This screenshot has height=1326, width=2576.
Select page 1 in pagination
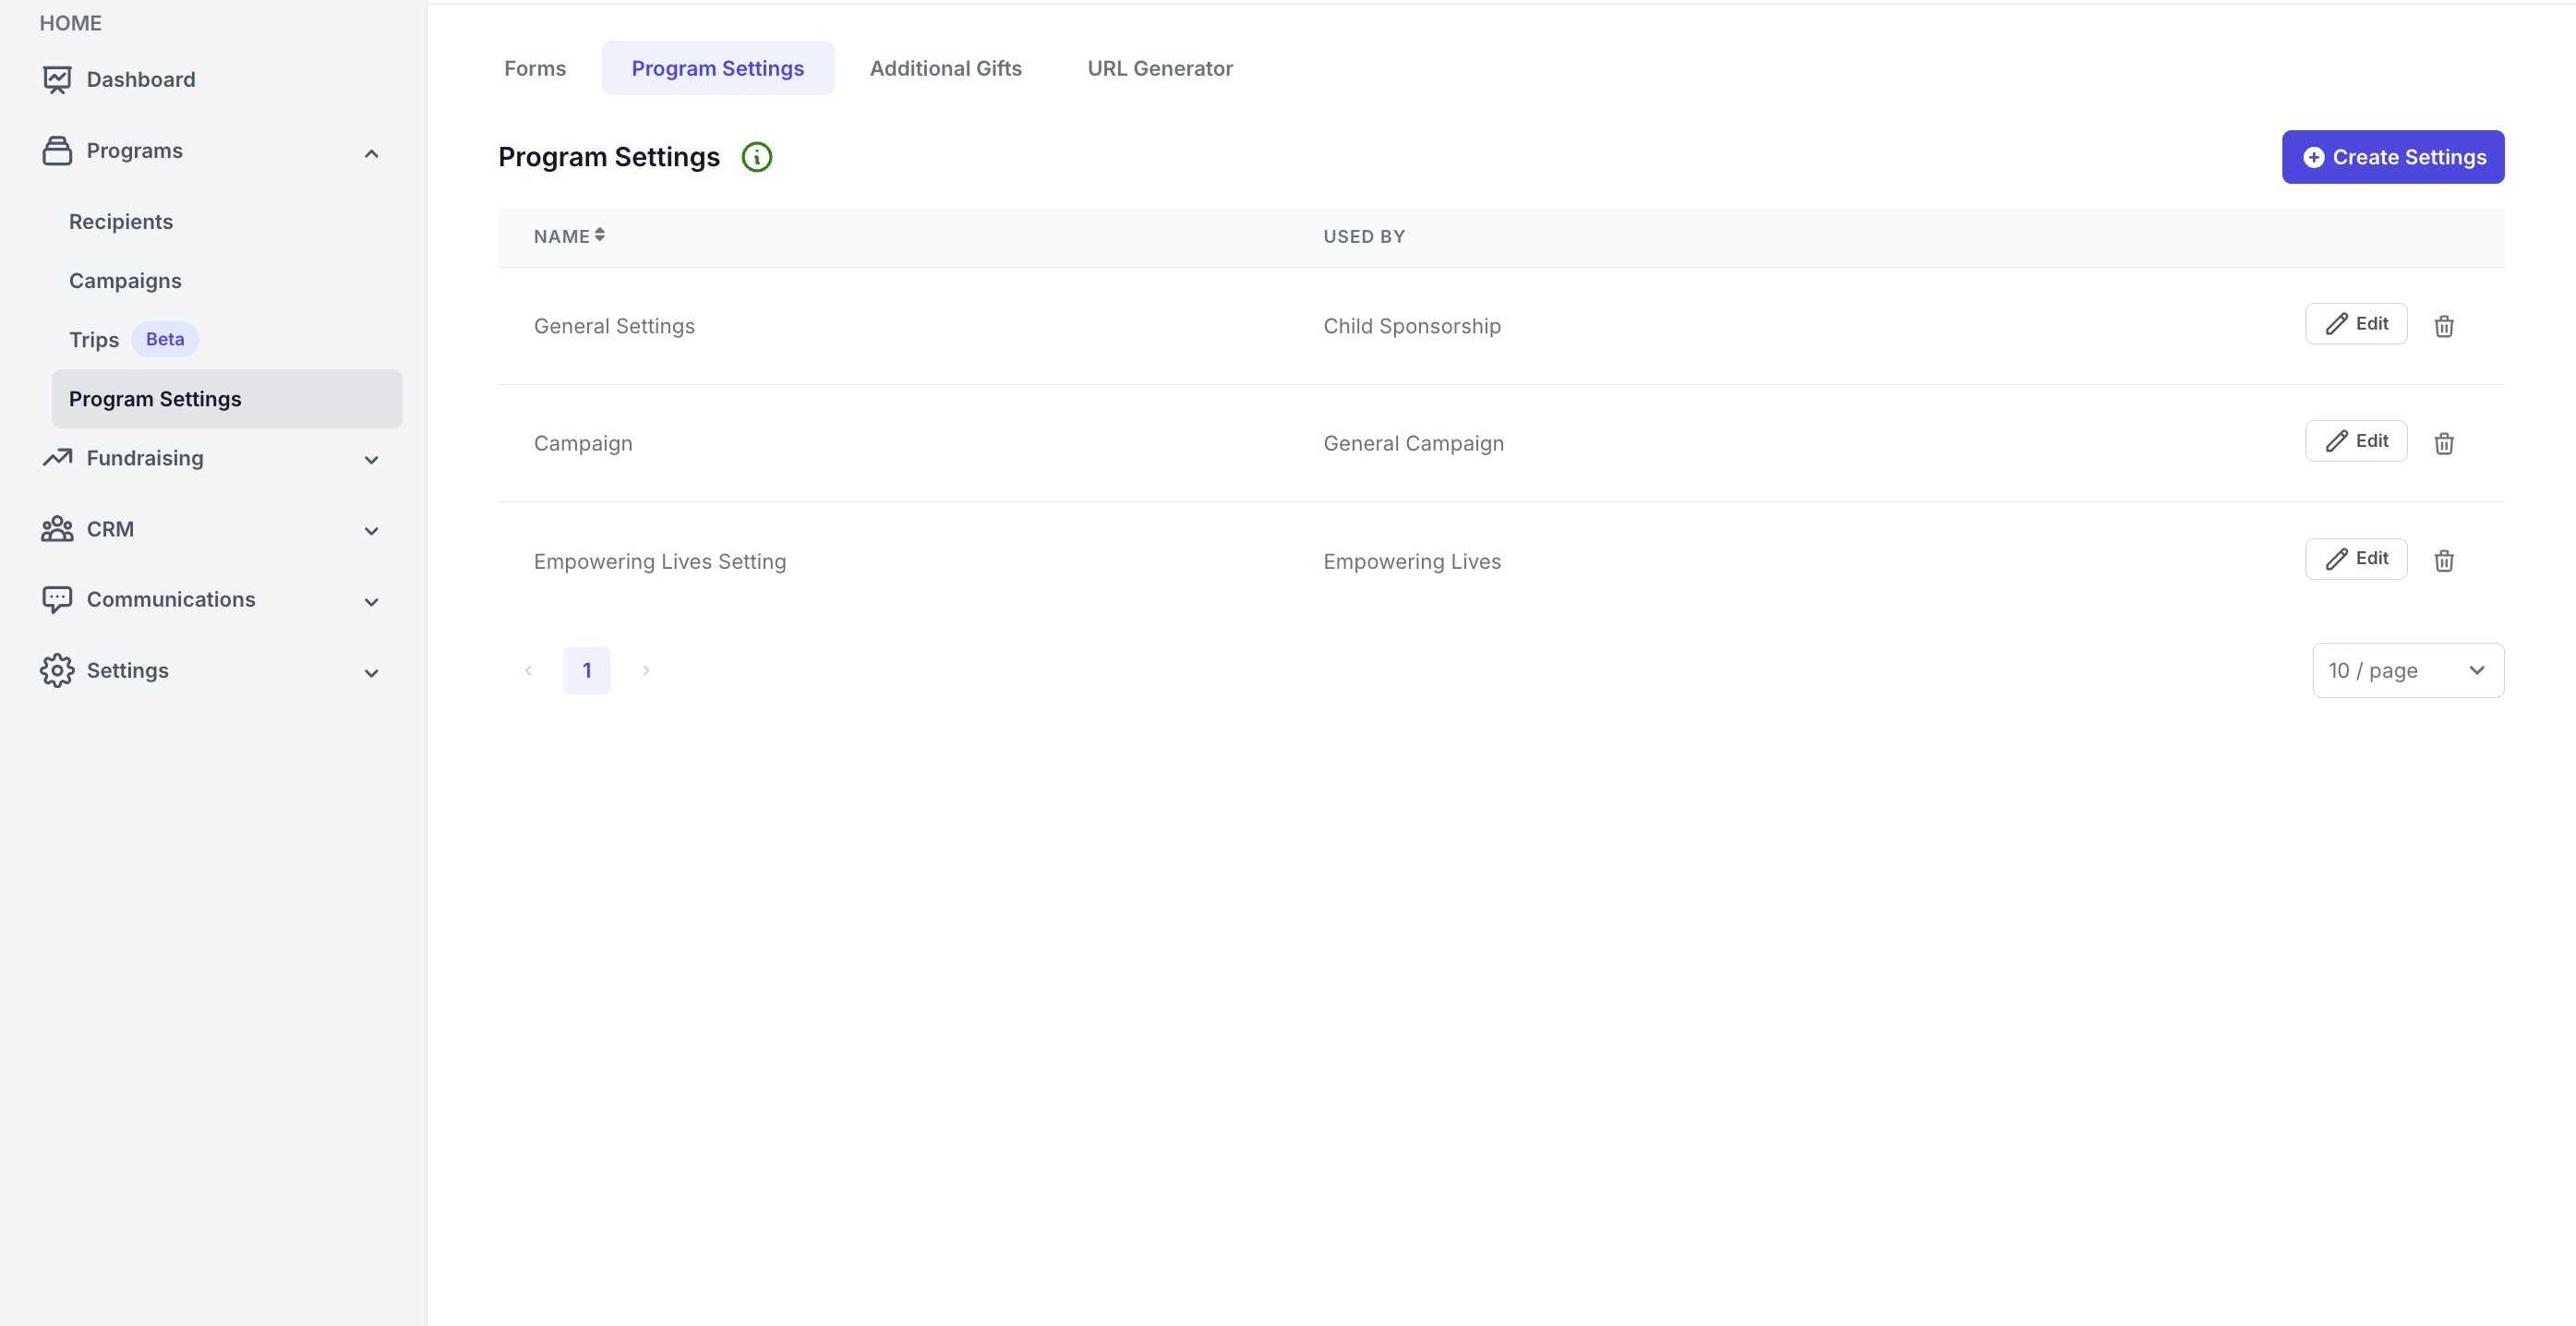click(x=586, y=670)
